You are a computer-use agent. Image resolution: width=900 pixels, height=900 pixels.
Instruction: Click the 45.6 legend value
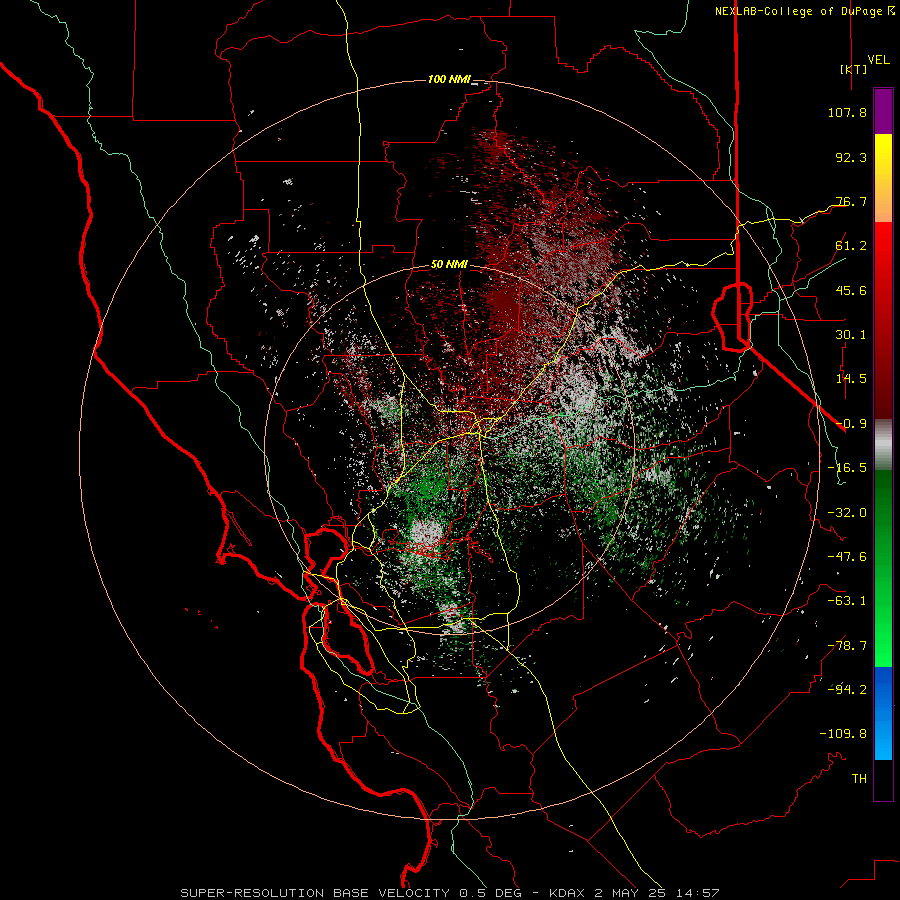[851, 290]
